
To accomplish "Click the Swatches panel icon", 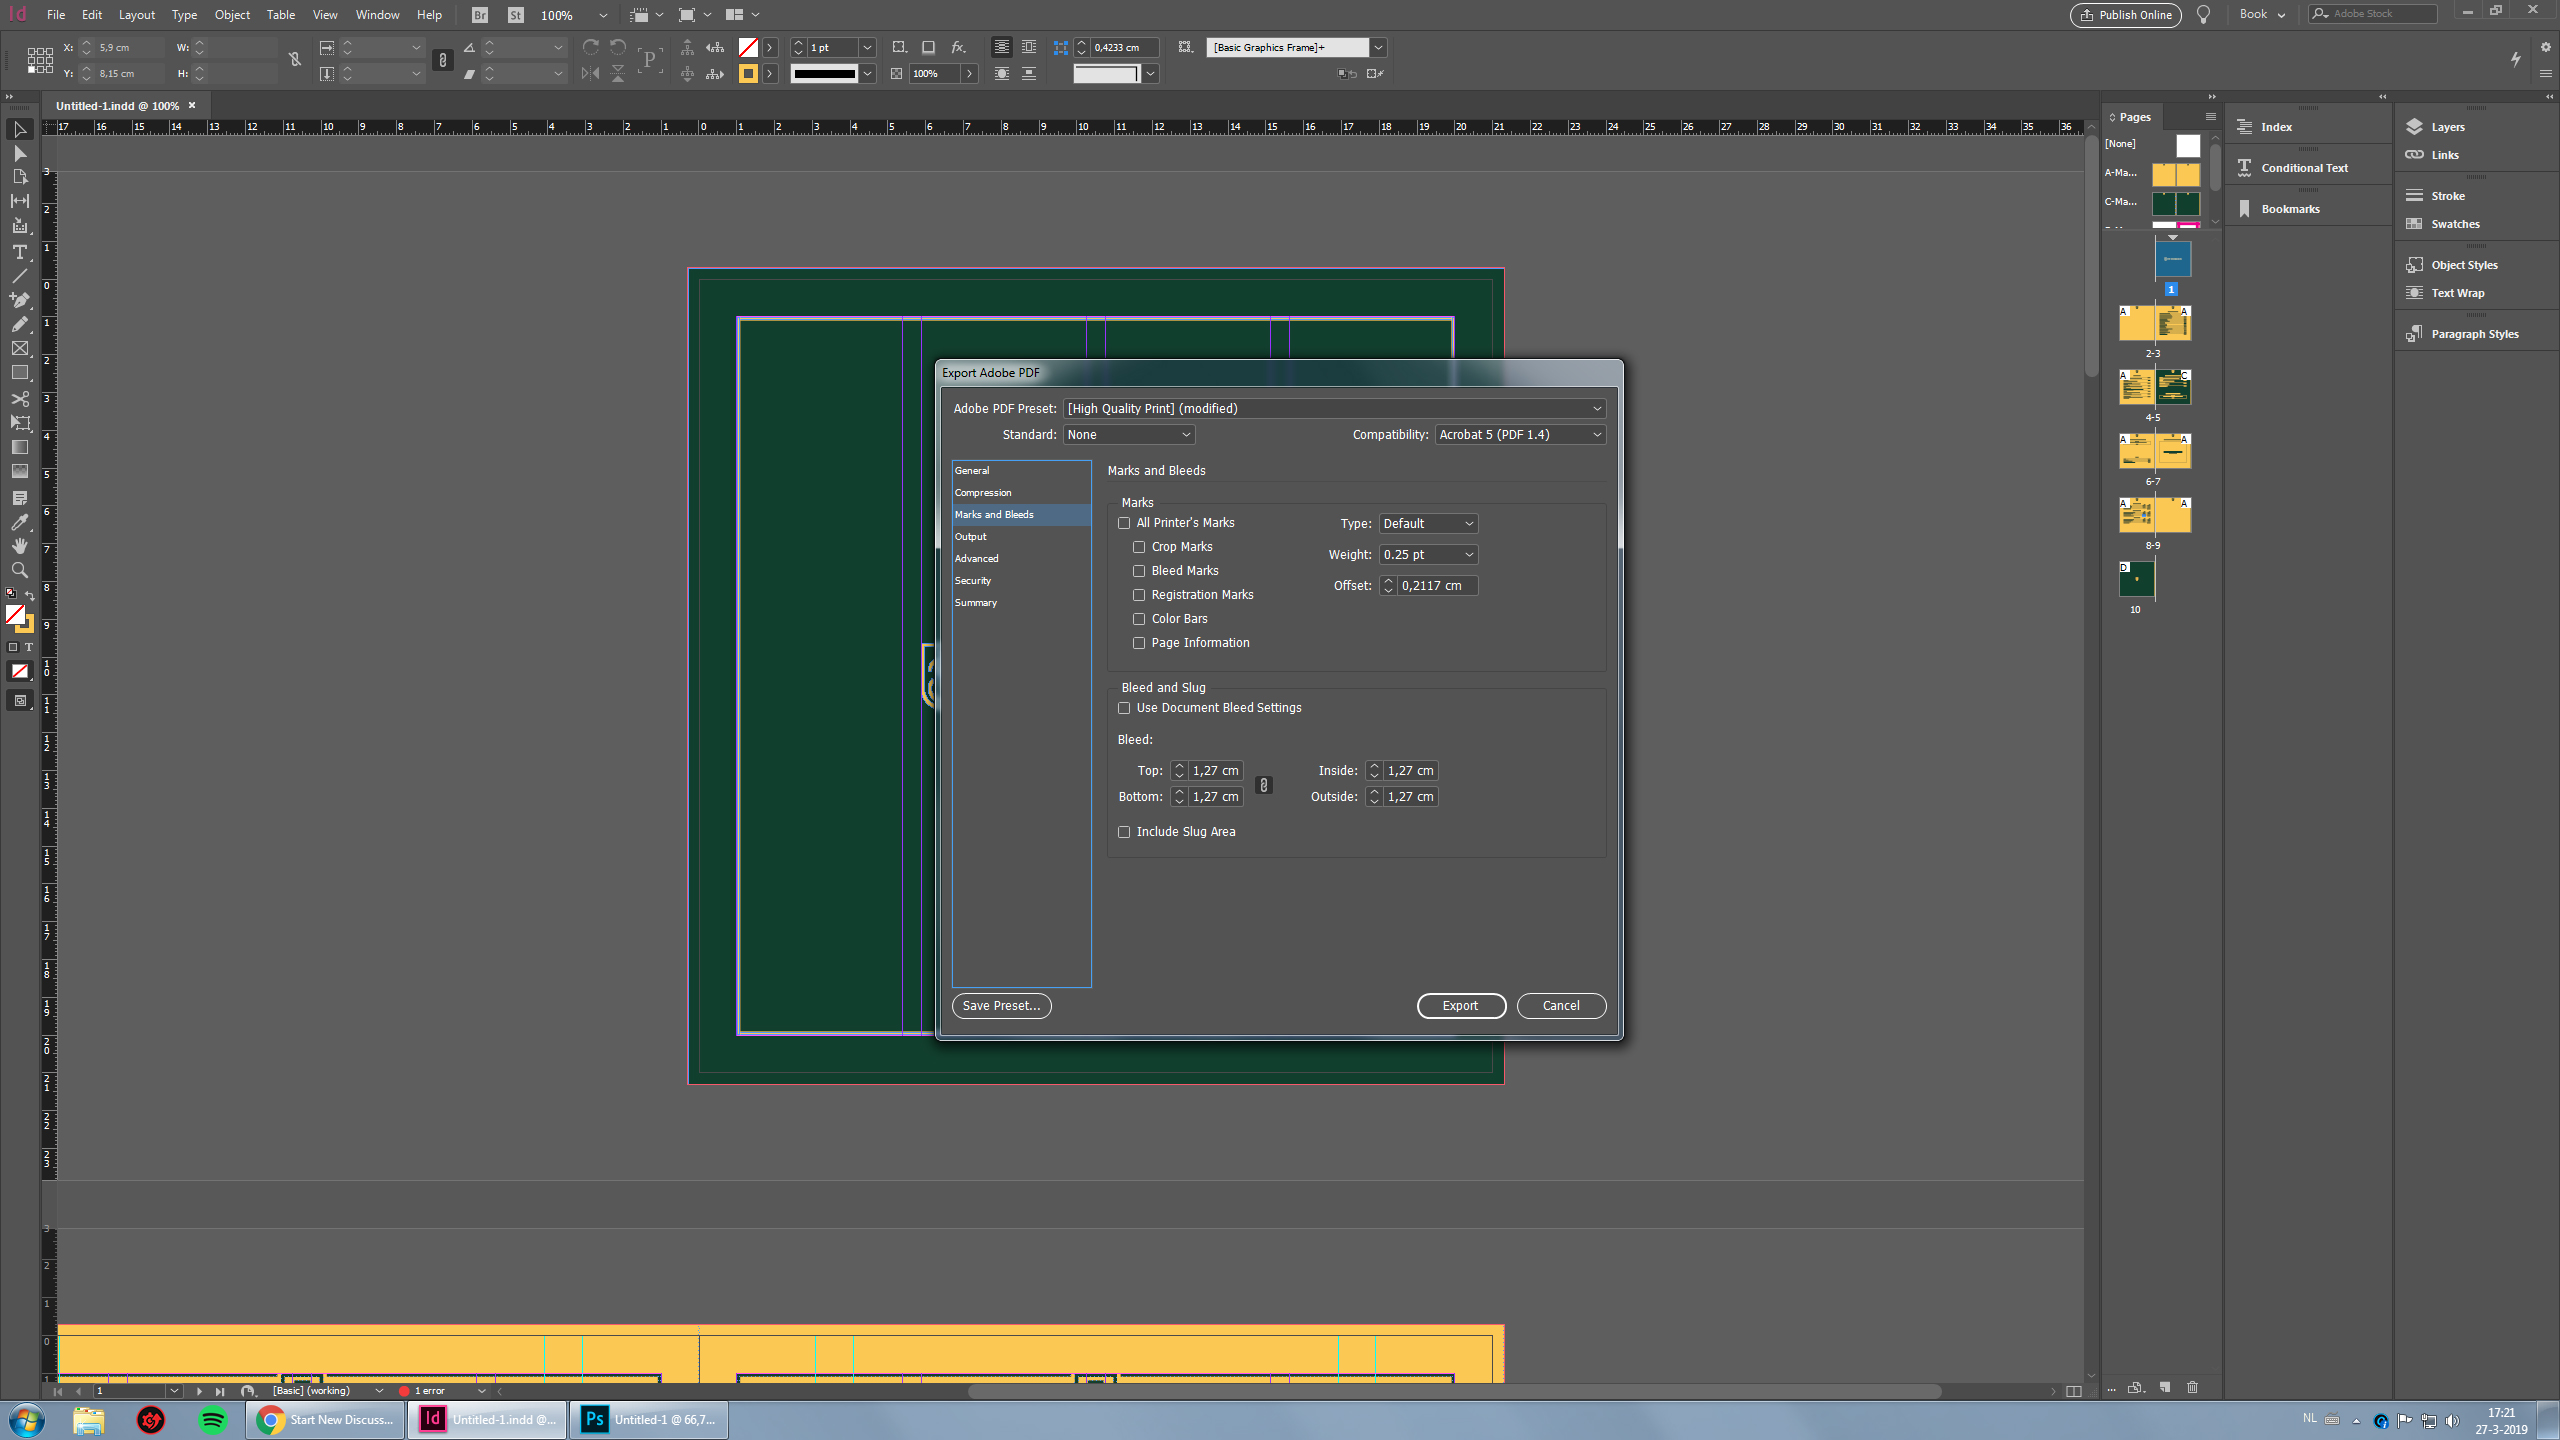I will [x=2414, y=223].
